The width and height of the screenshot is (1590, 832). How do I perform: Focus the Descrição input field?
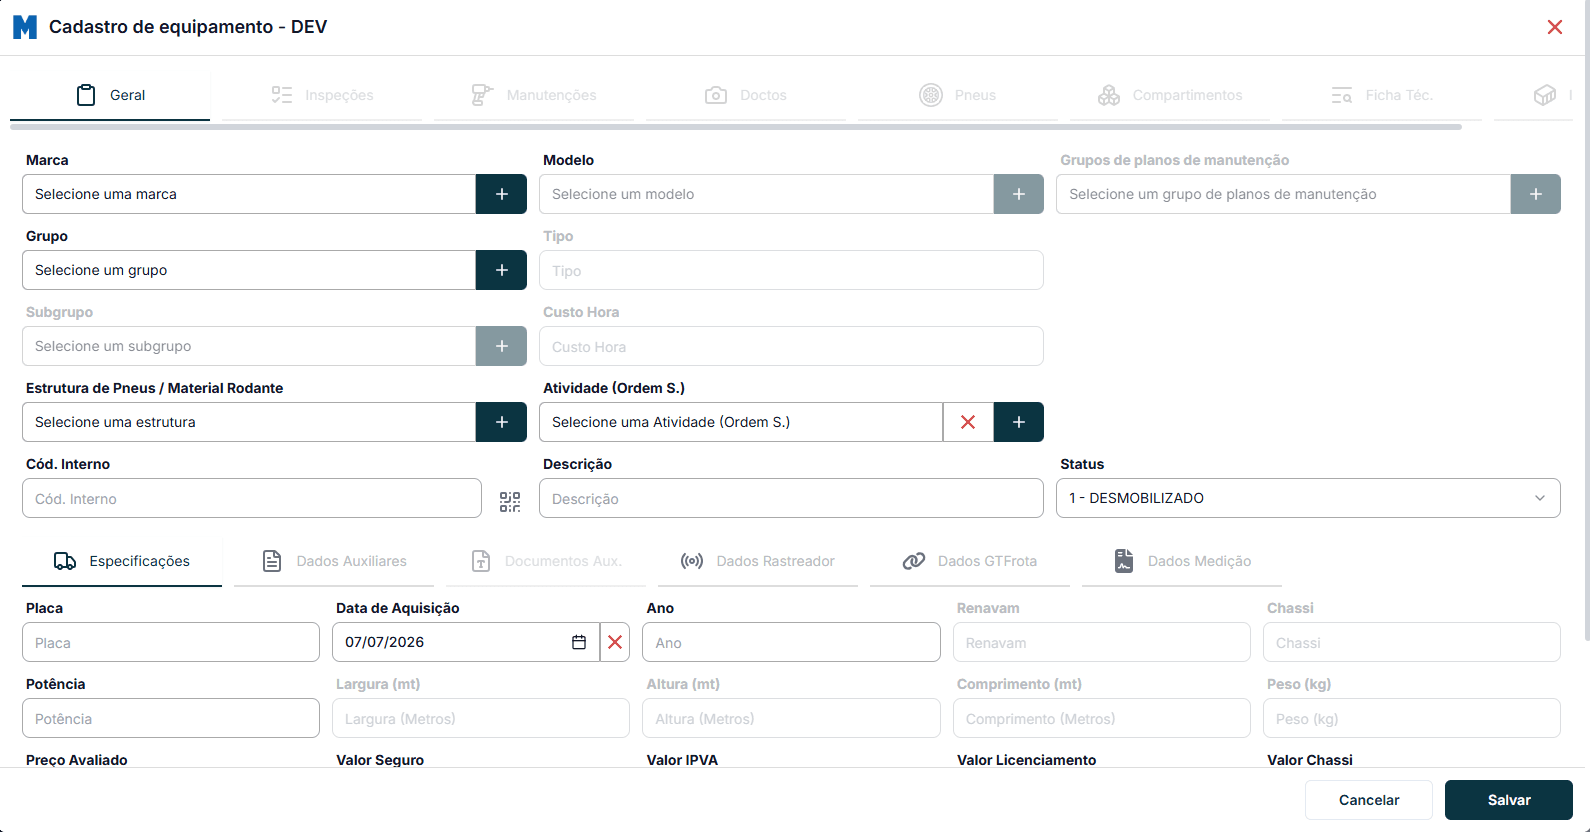[791, 498]
